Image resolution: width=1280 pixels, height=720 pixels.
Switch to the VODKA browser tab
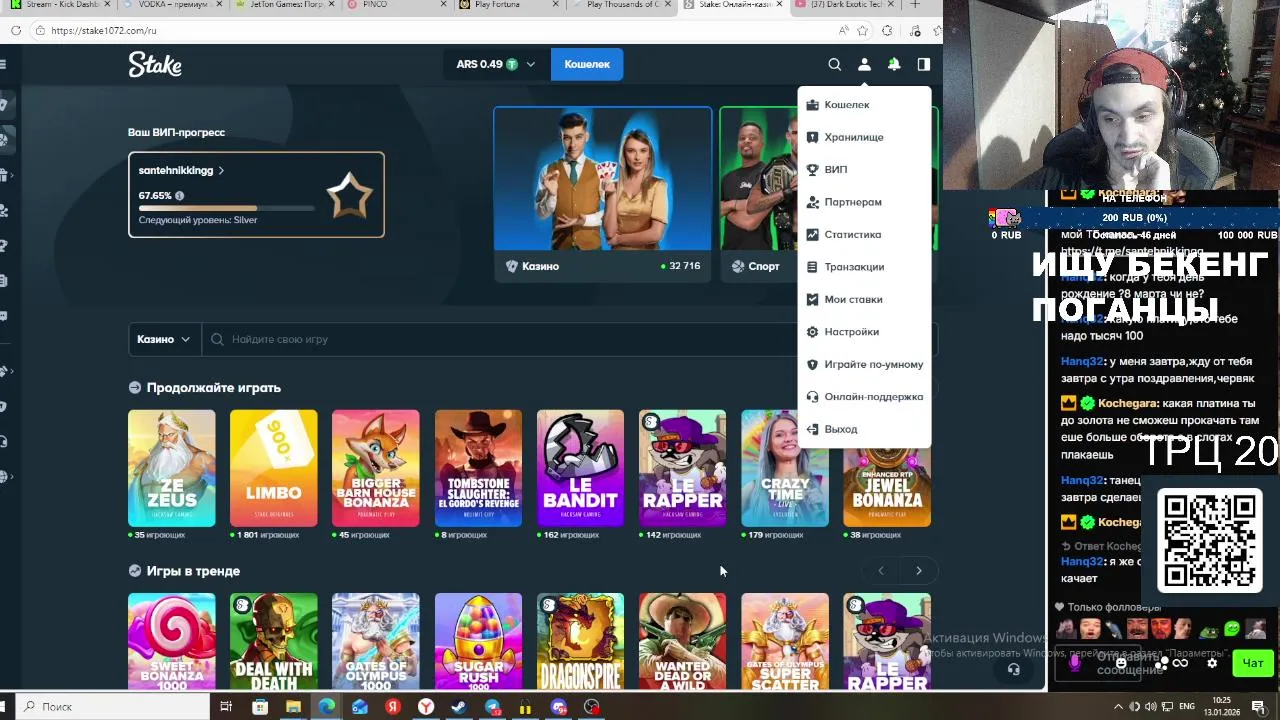172,5
